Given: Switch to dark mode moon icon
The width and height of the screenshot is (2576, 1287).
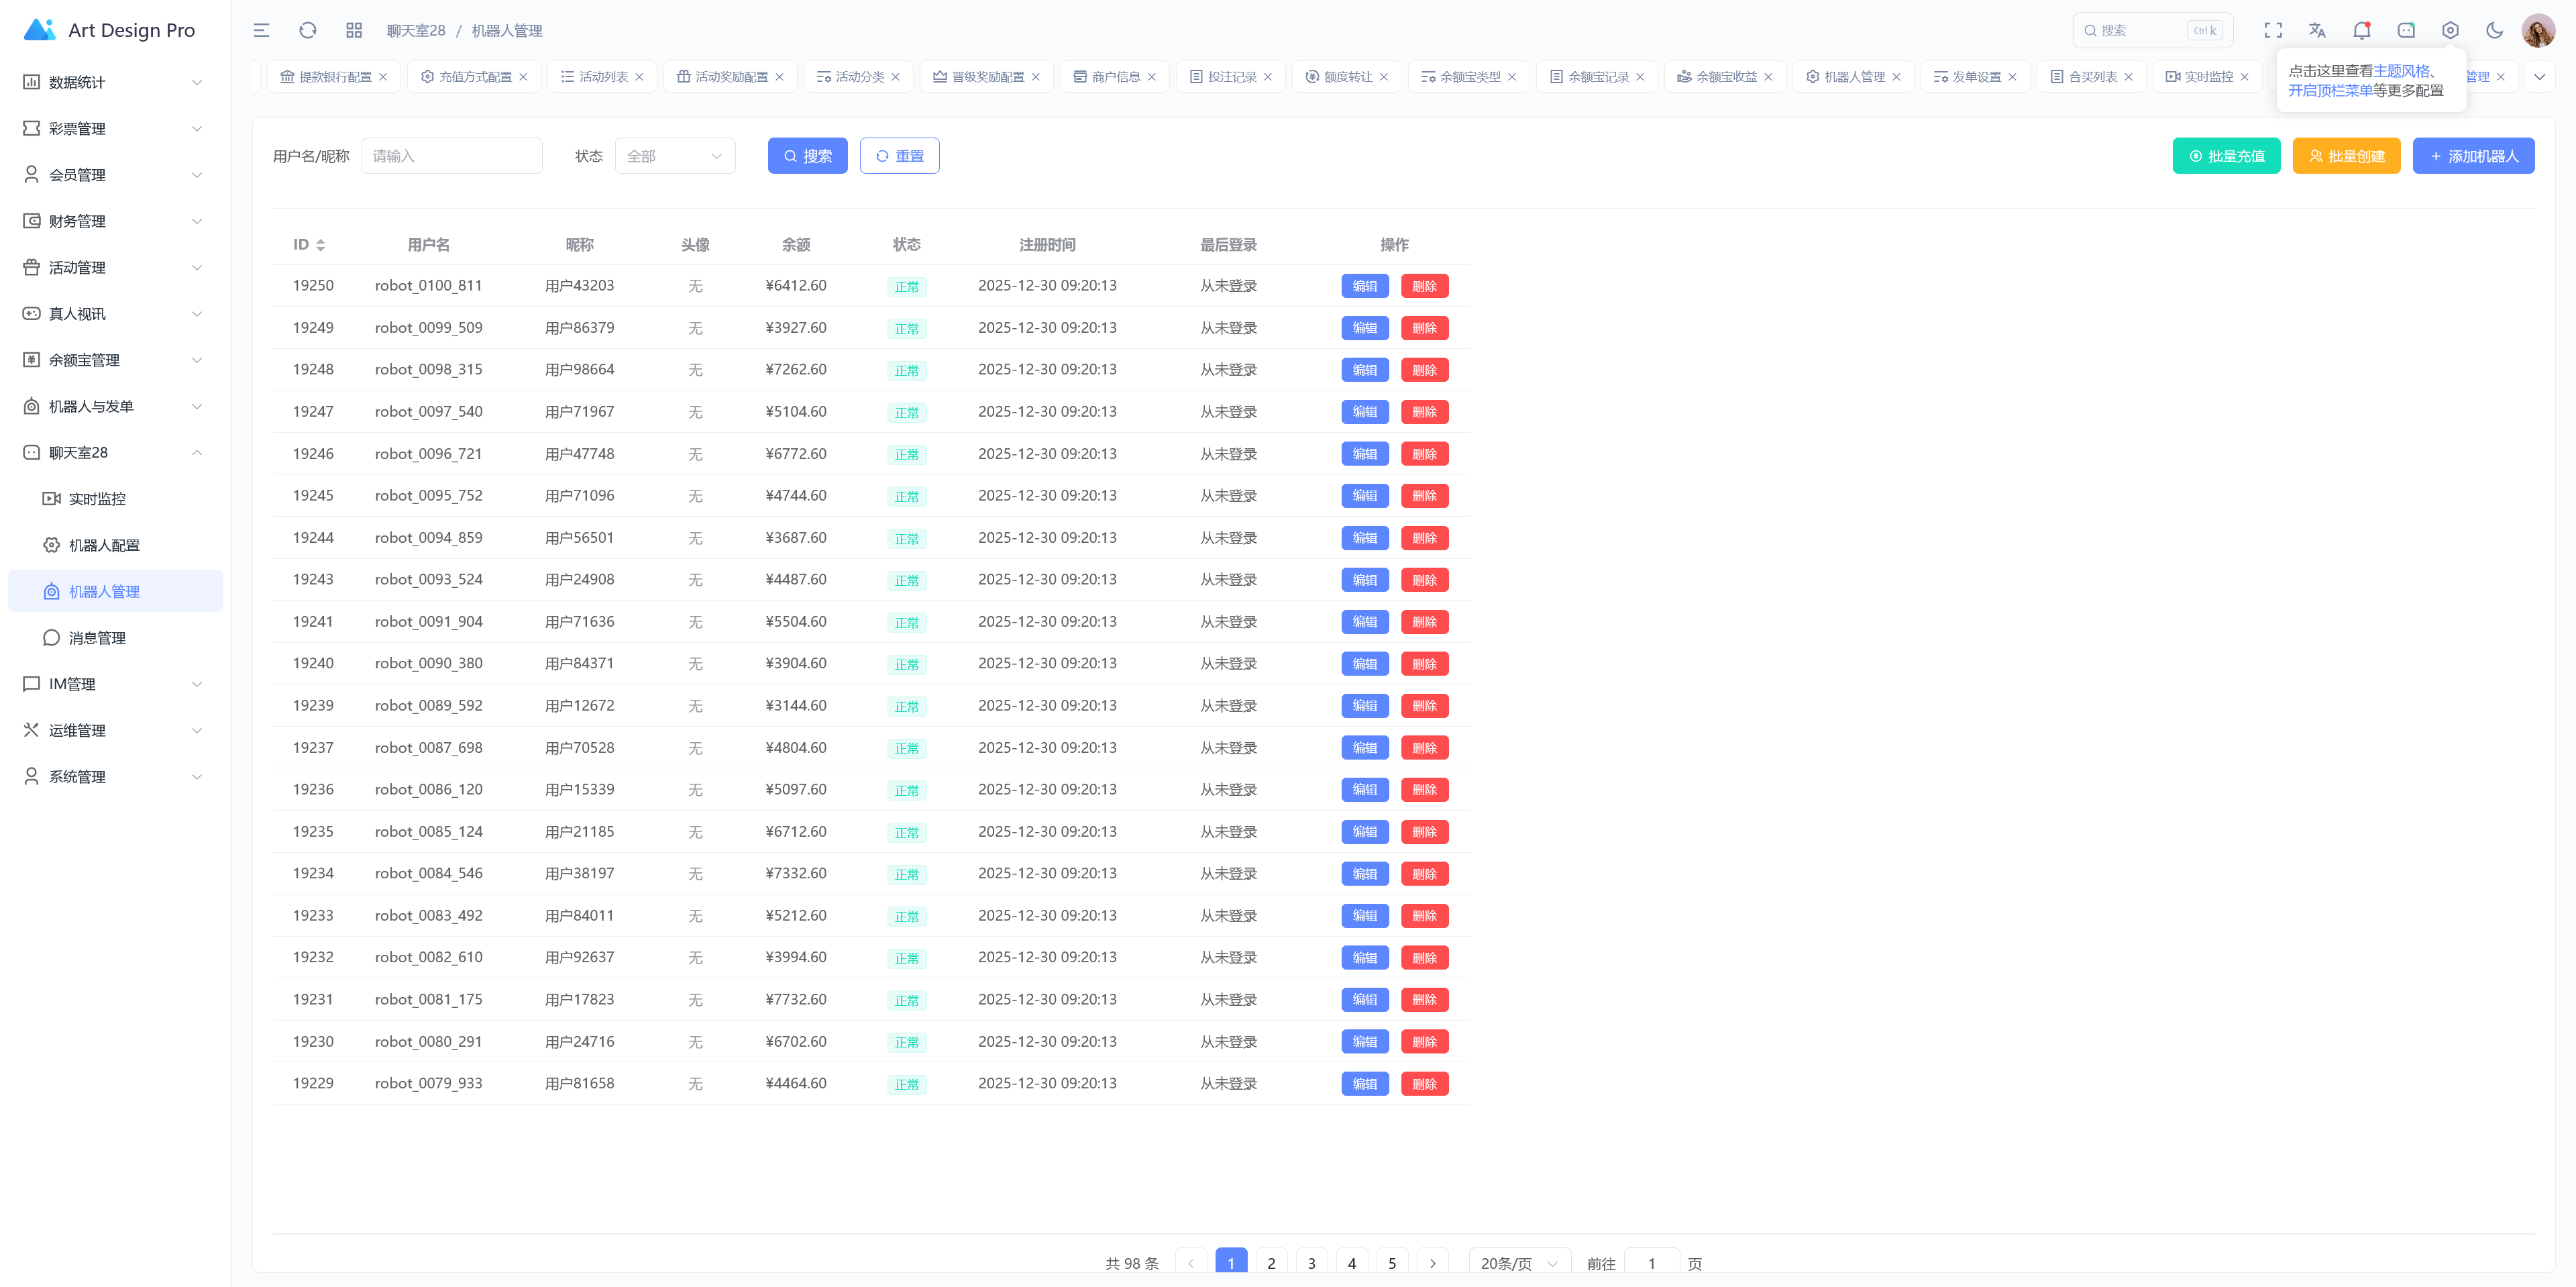Looking at the screenshot, I should (x=2494, y=30).
